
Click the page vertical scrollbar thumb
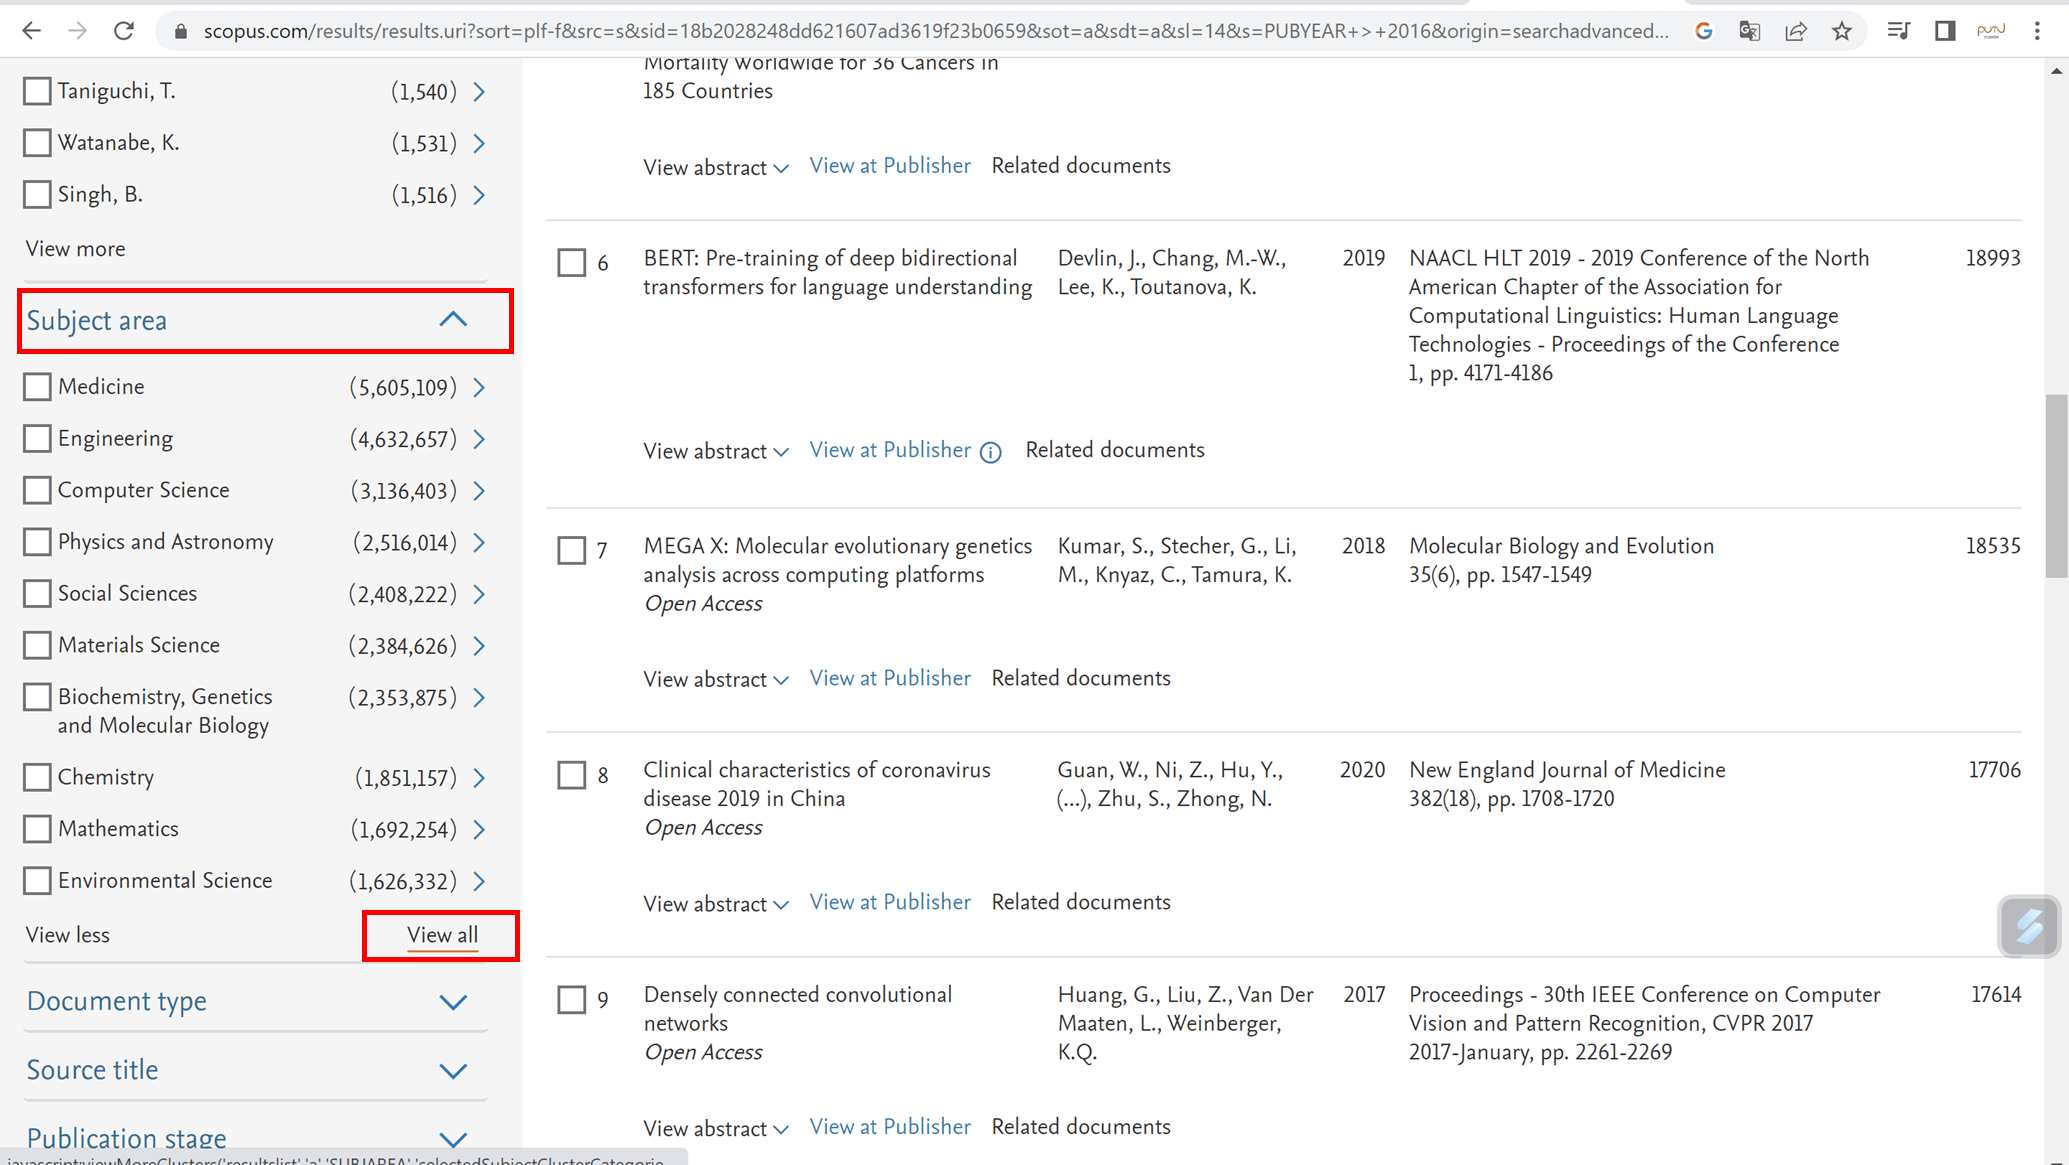(2055, 486)
